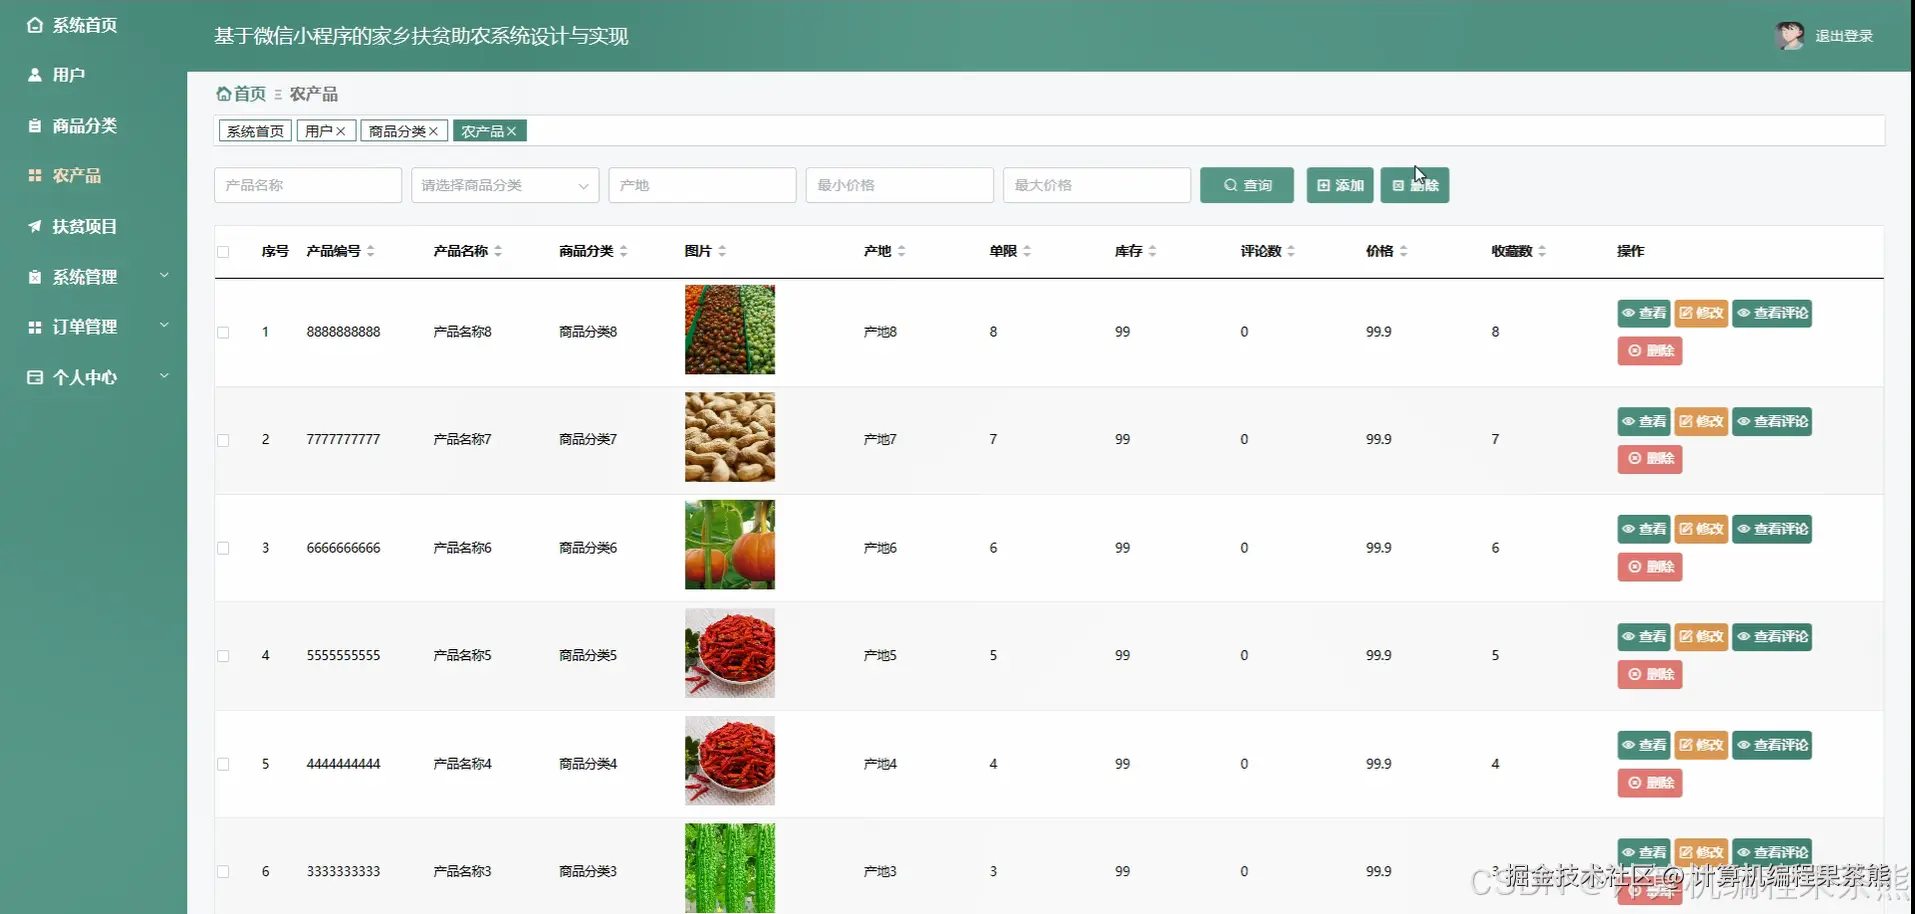
Task: Check the row for 产品名称7
Action: click(x=223, y=440)
